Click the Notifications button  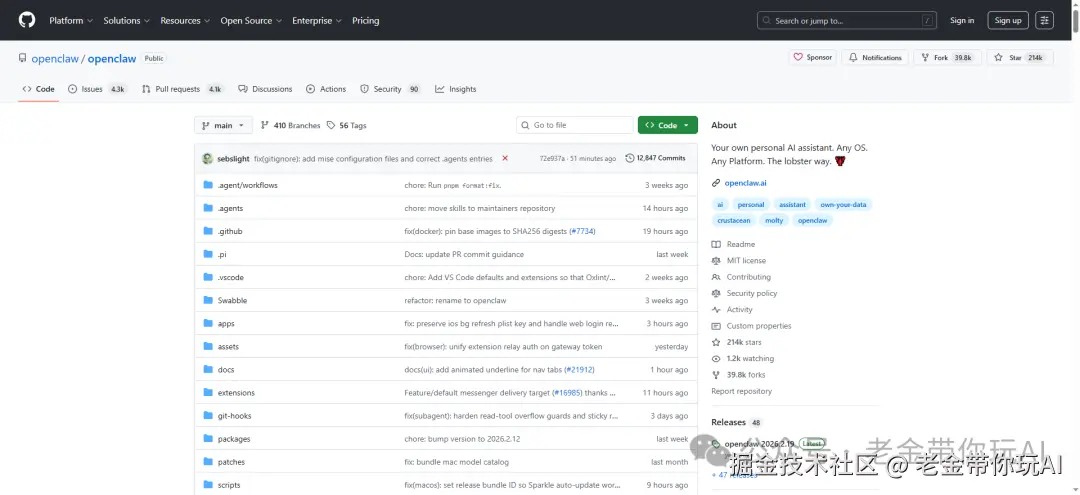tap(875, 58)
